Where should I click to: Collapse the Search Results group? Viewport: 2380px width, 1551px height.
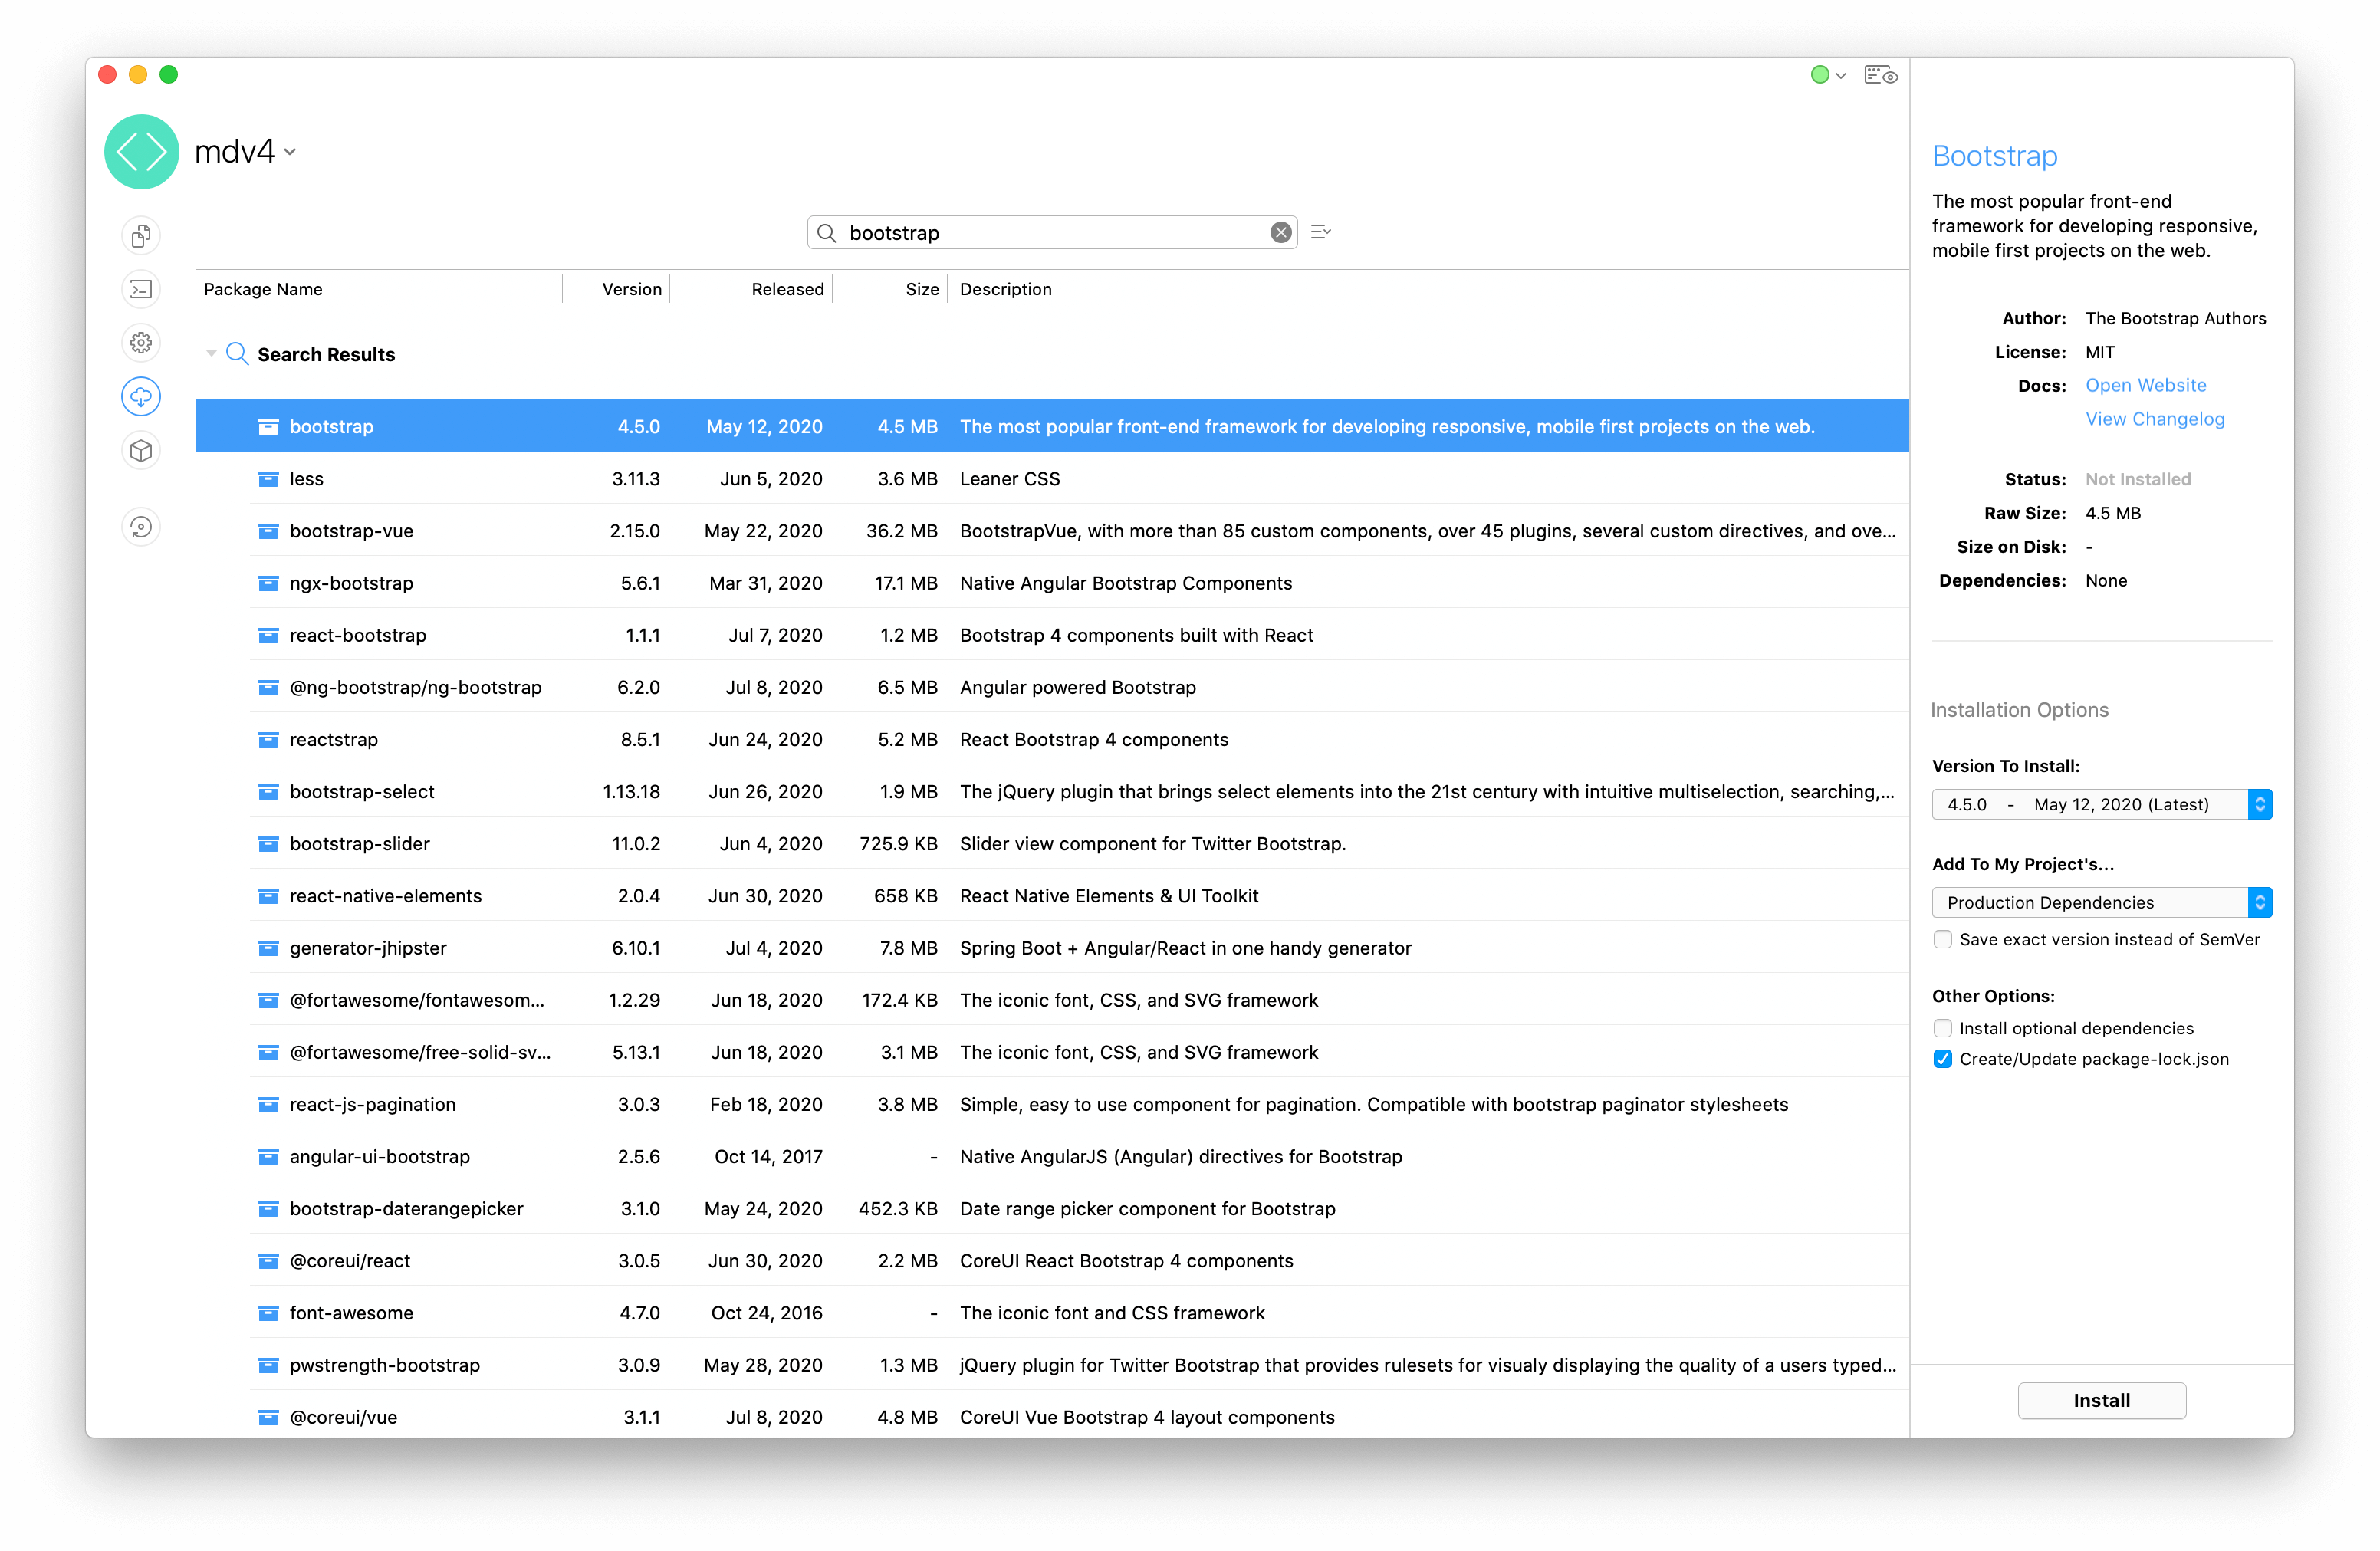click(x=211, y=354)
